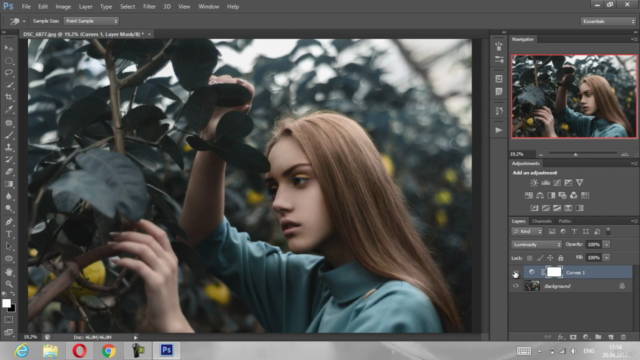Delete layer with the trash icon
This screenshot has height=360, width=640.
pyautogui.click(x=623, y=337)
